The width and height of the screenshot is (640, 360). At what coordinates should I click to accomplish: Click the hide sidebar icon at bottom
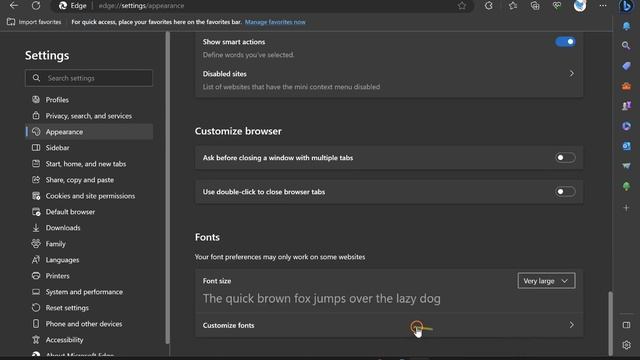tap(626, 325)
